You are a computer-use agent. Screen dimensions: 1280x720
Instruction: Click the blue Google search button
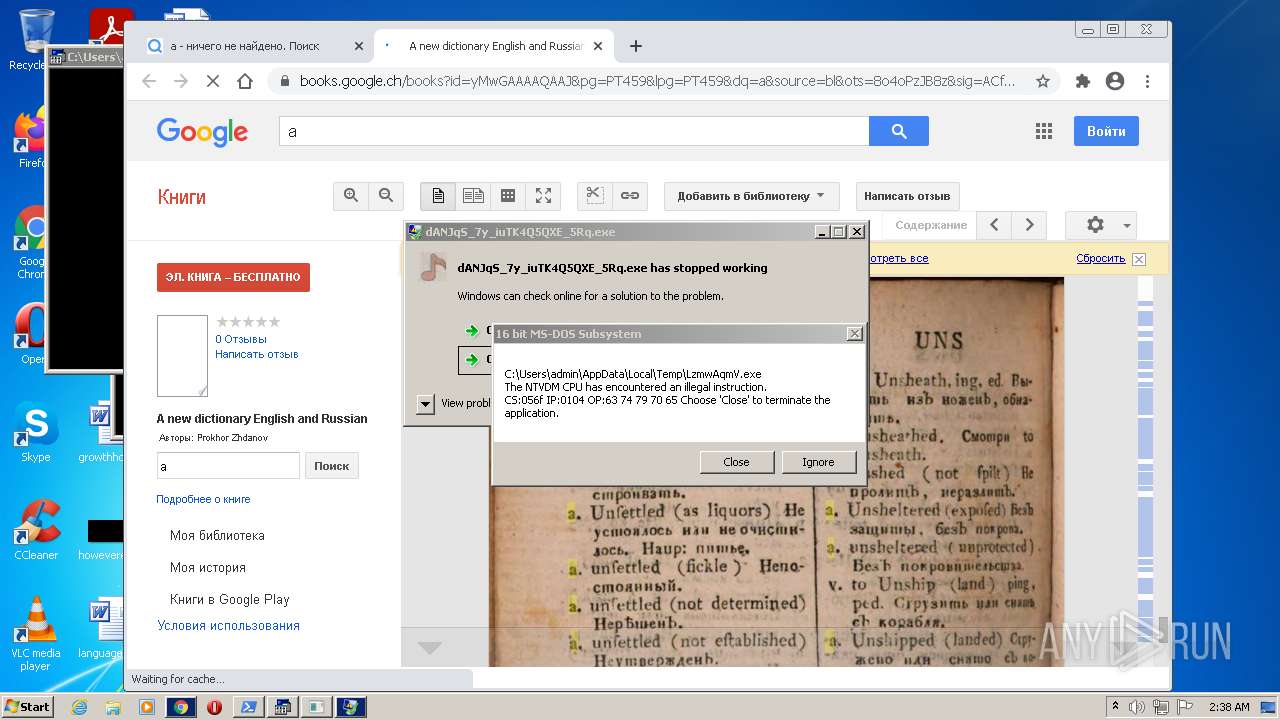tap(898, 131)
